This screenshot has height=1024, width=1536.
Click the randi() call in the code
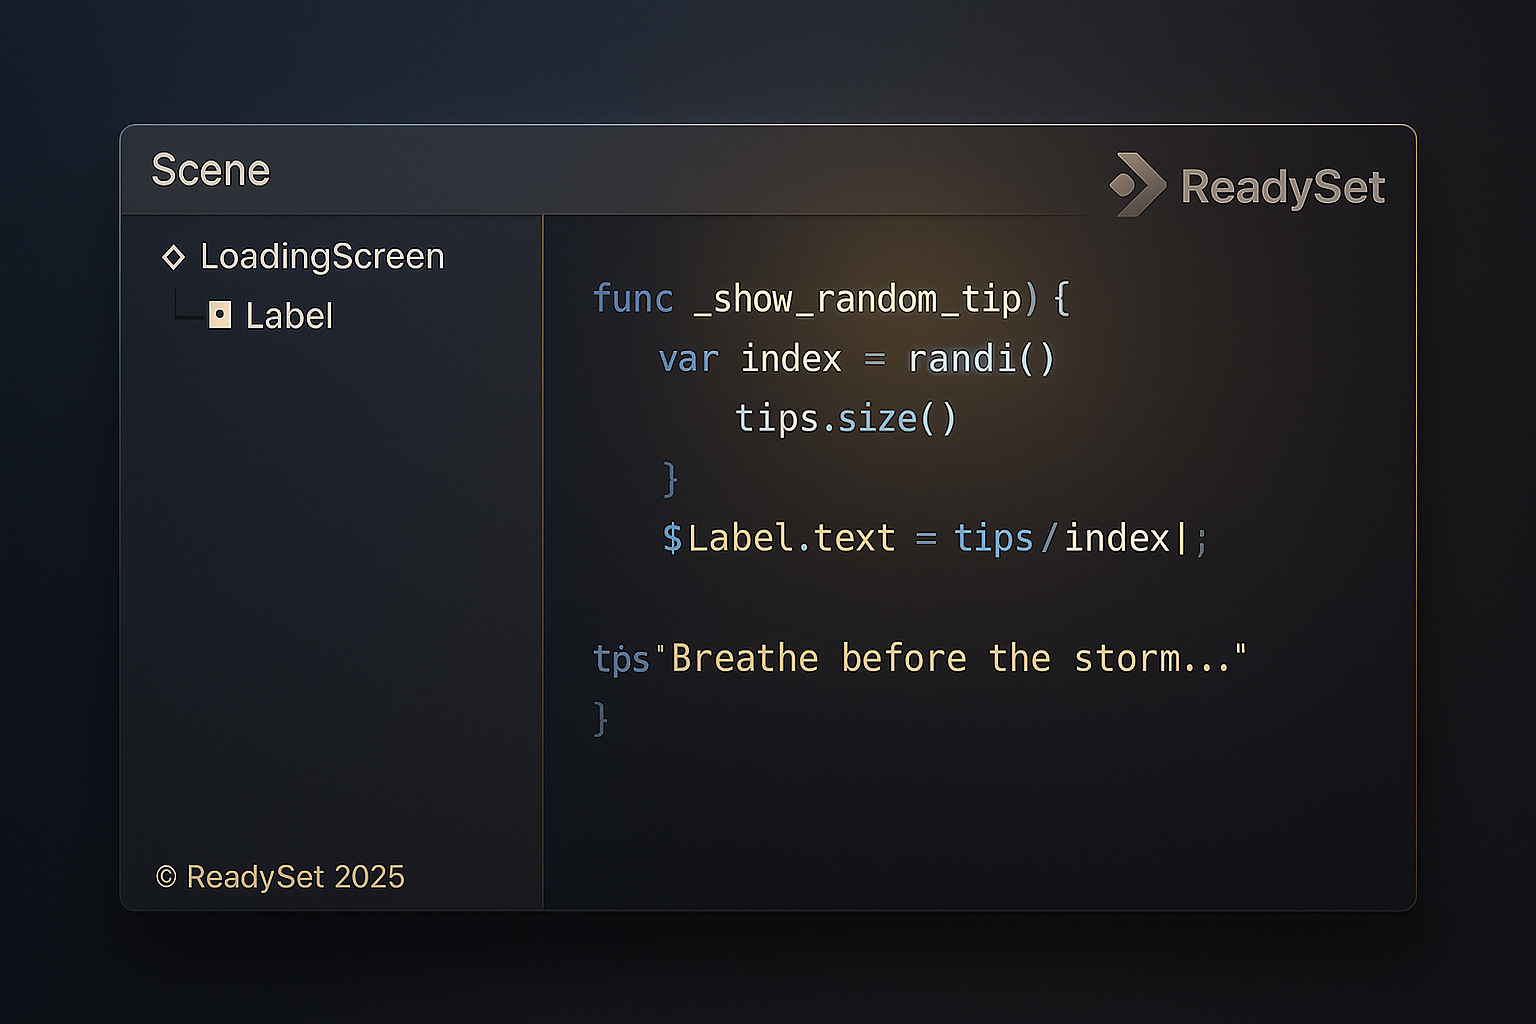click(980, 359)
